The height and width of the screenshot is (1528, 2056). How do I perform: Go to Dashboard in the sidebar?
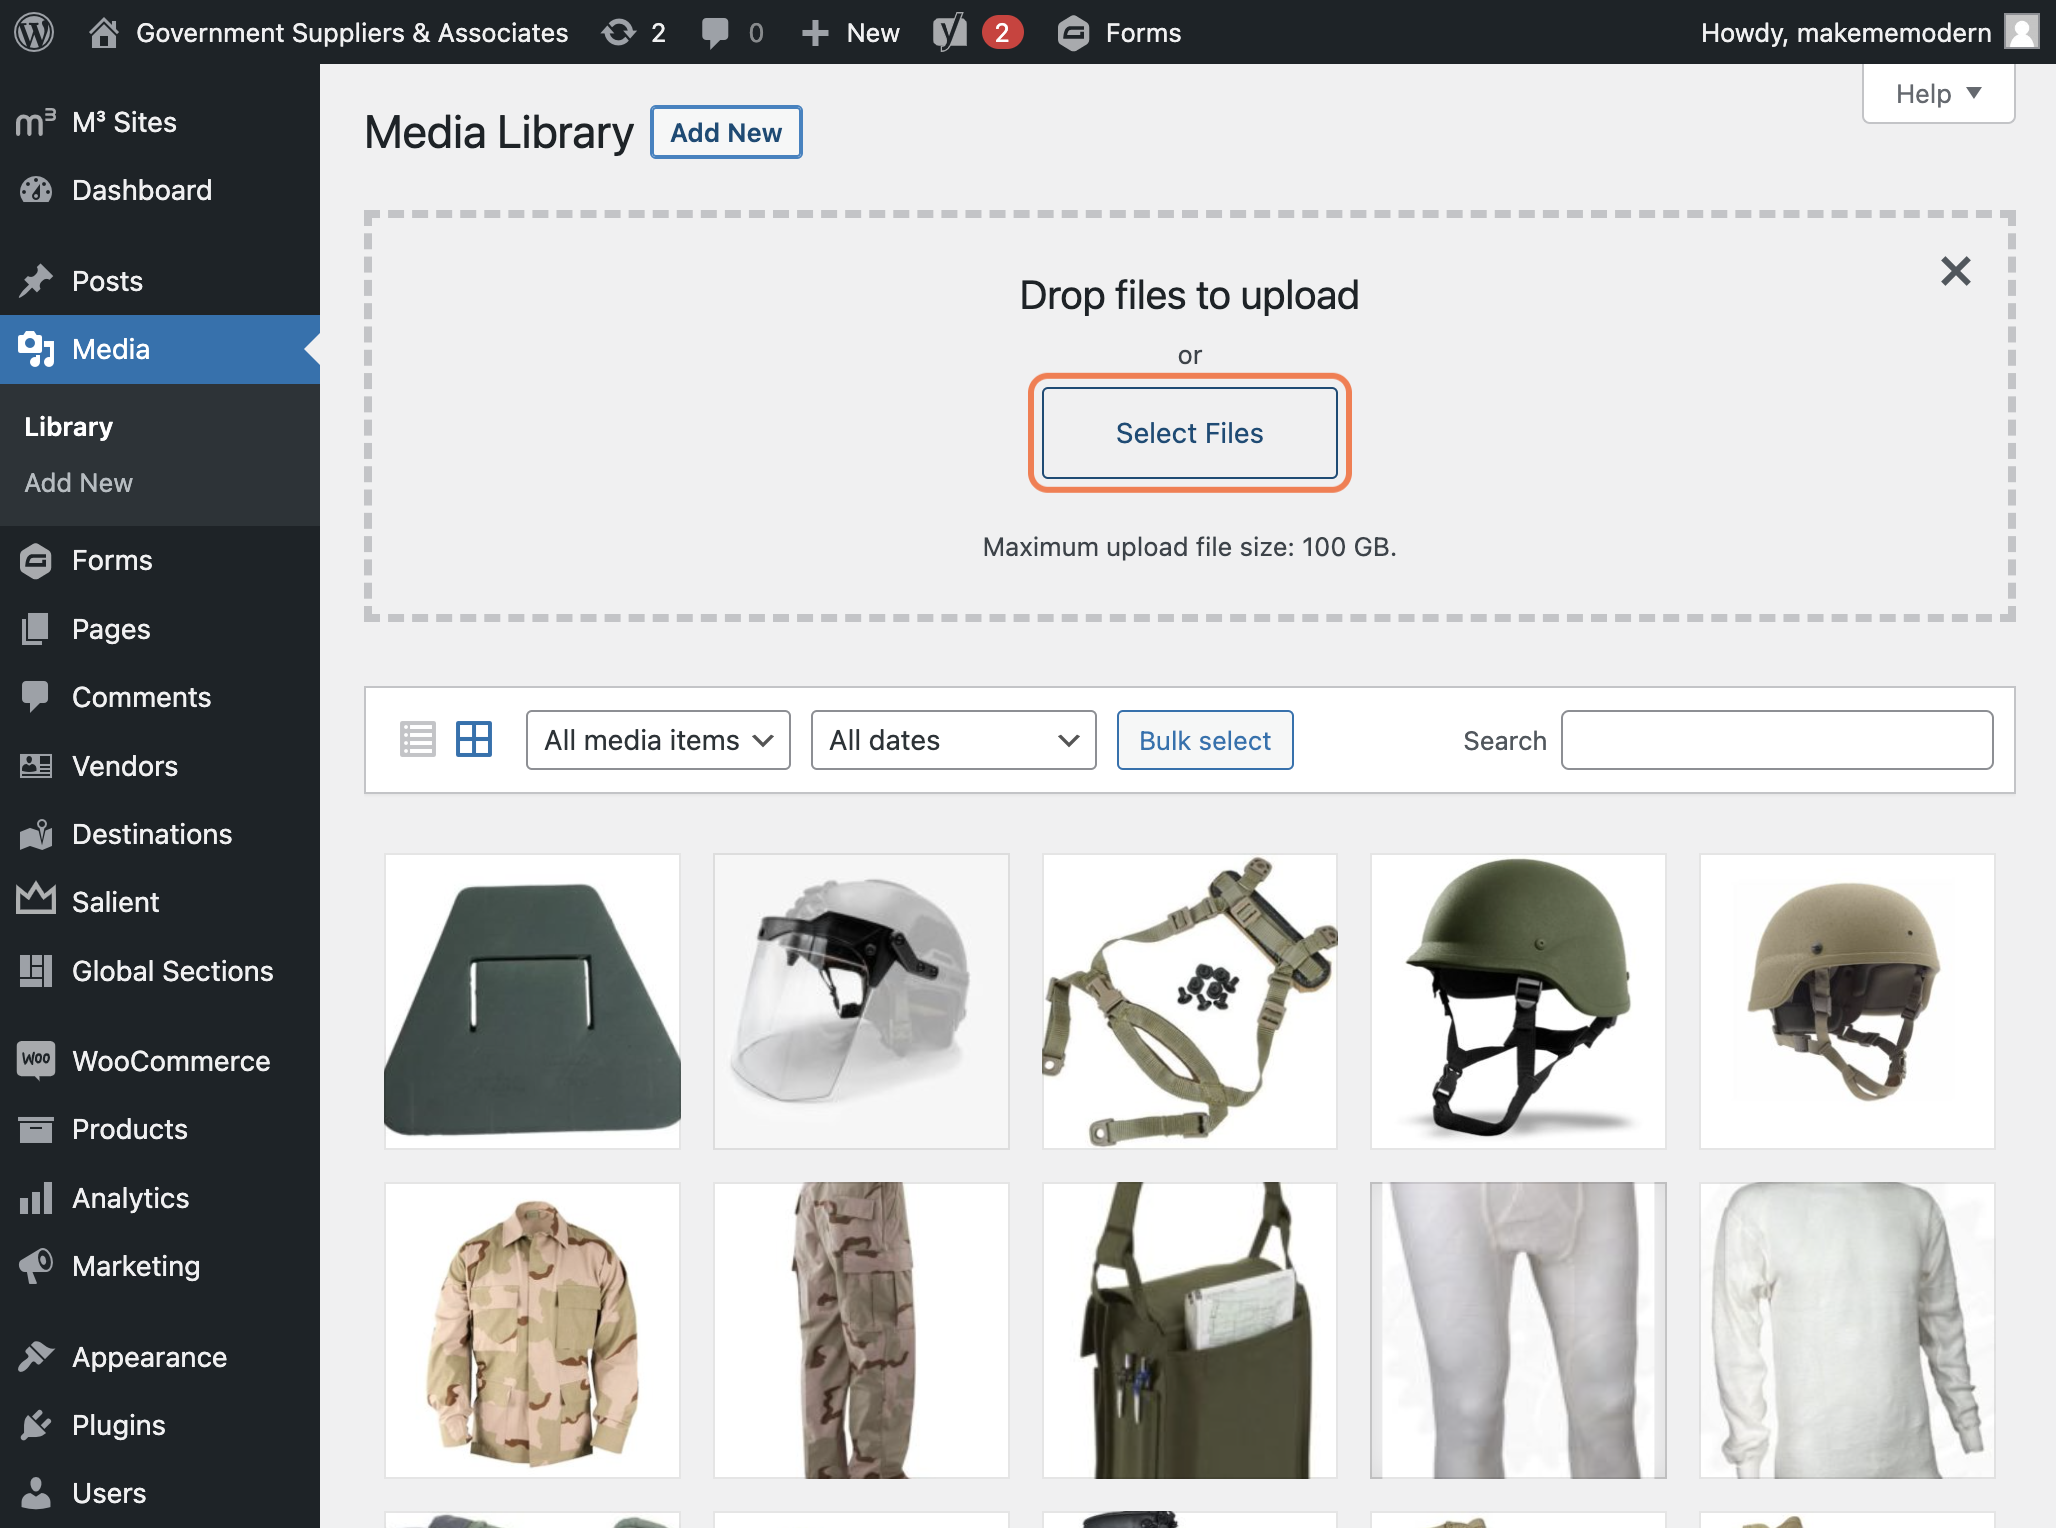pyautogui.click(x=160, y=190)
